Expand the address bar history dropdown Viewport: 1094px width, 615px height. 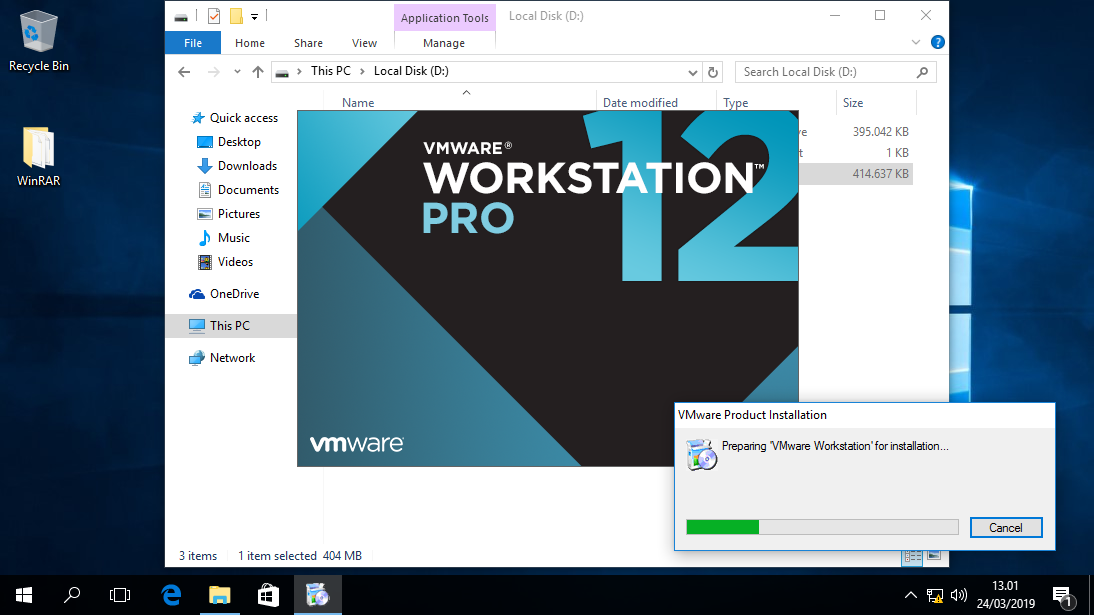[x=692, y=72]
